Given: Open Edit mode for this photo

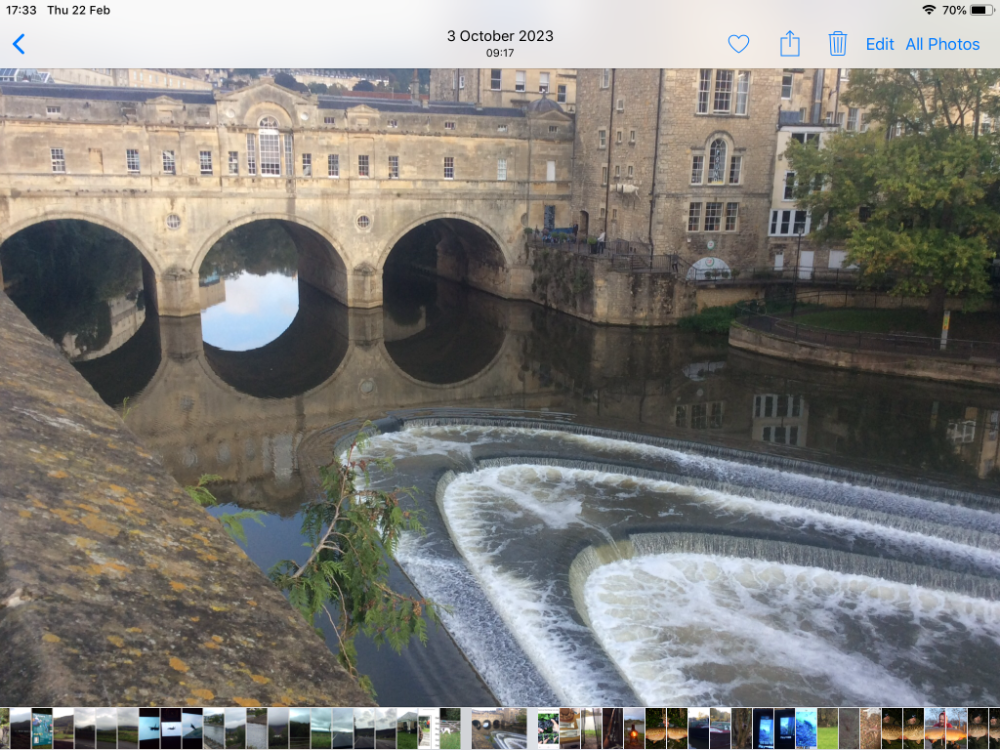Looking at the screenshot, I should point(879,44).
